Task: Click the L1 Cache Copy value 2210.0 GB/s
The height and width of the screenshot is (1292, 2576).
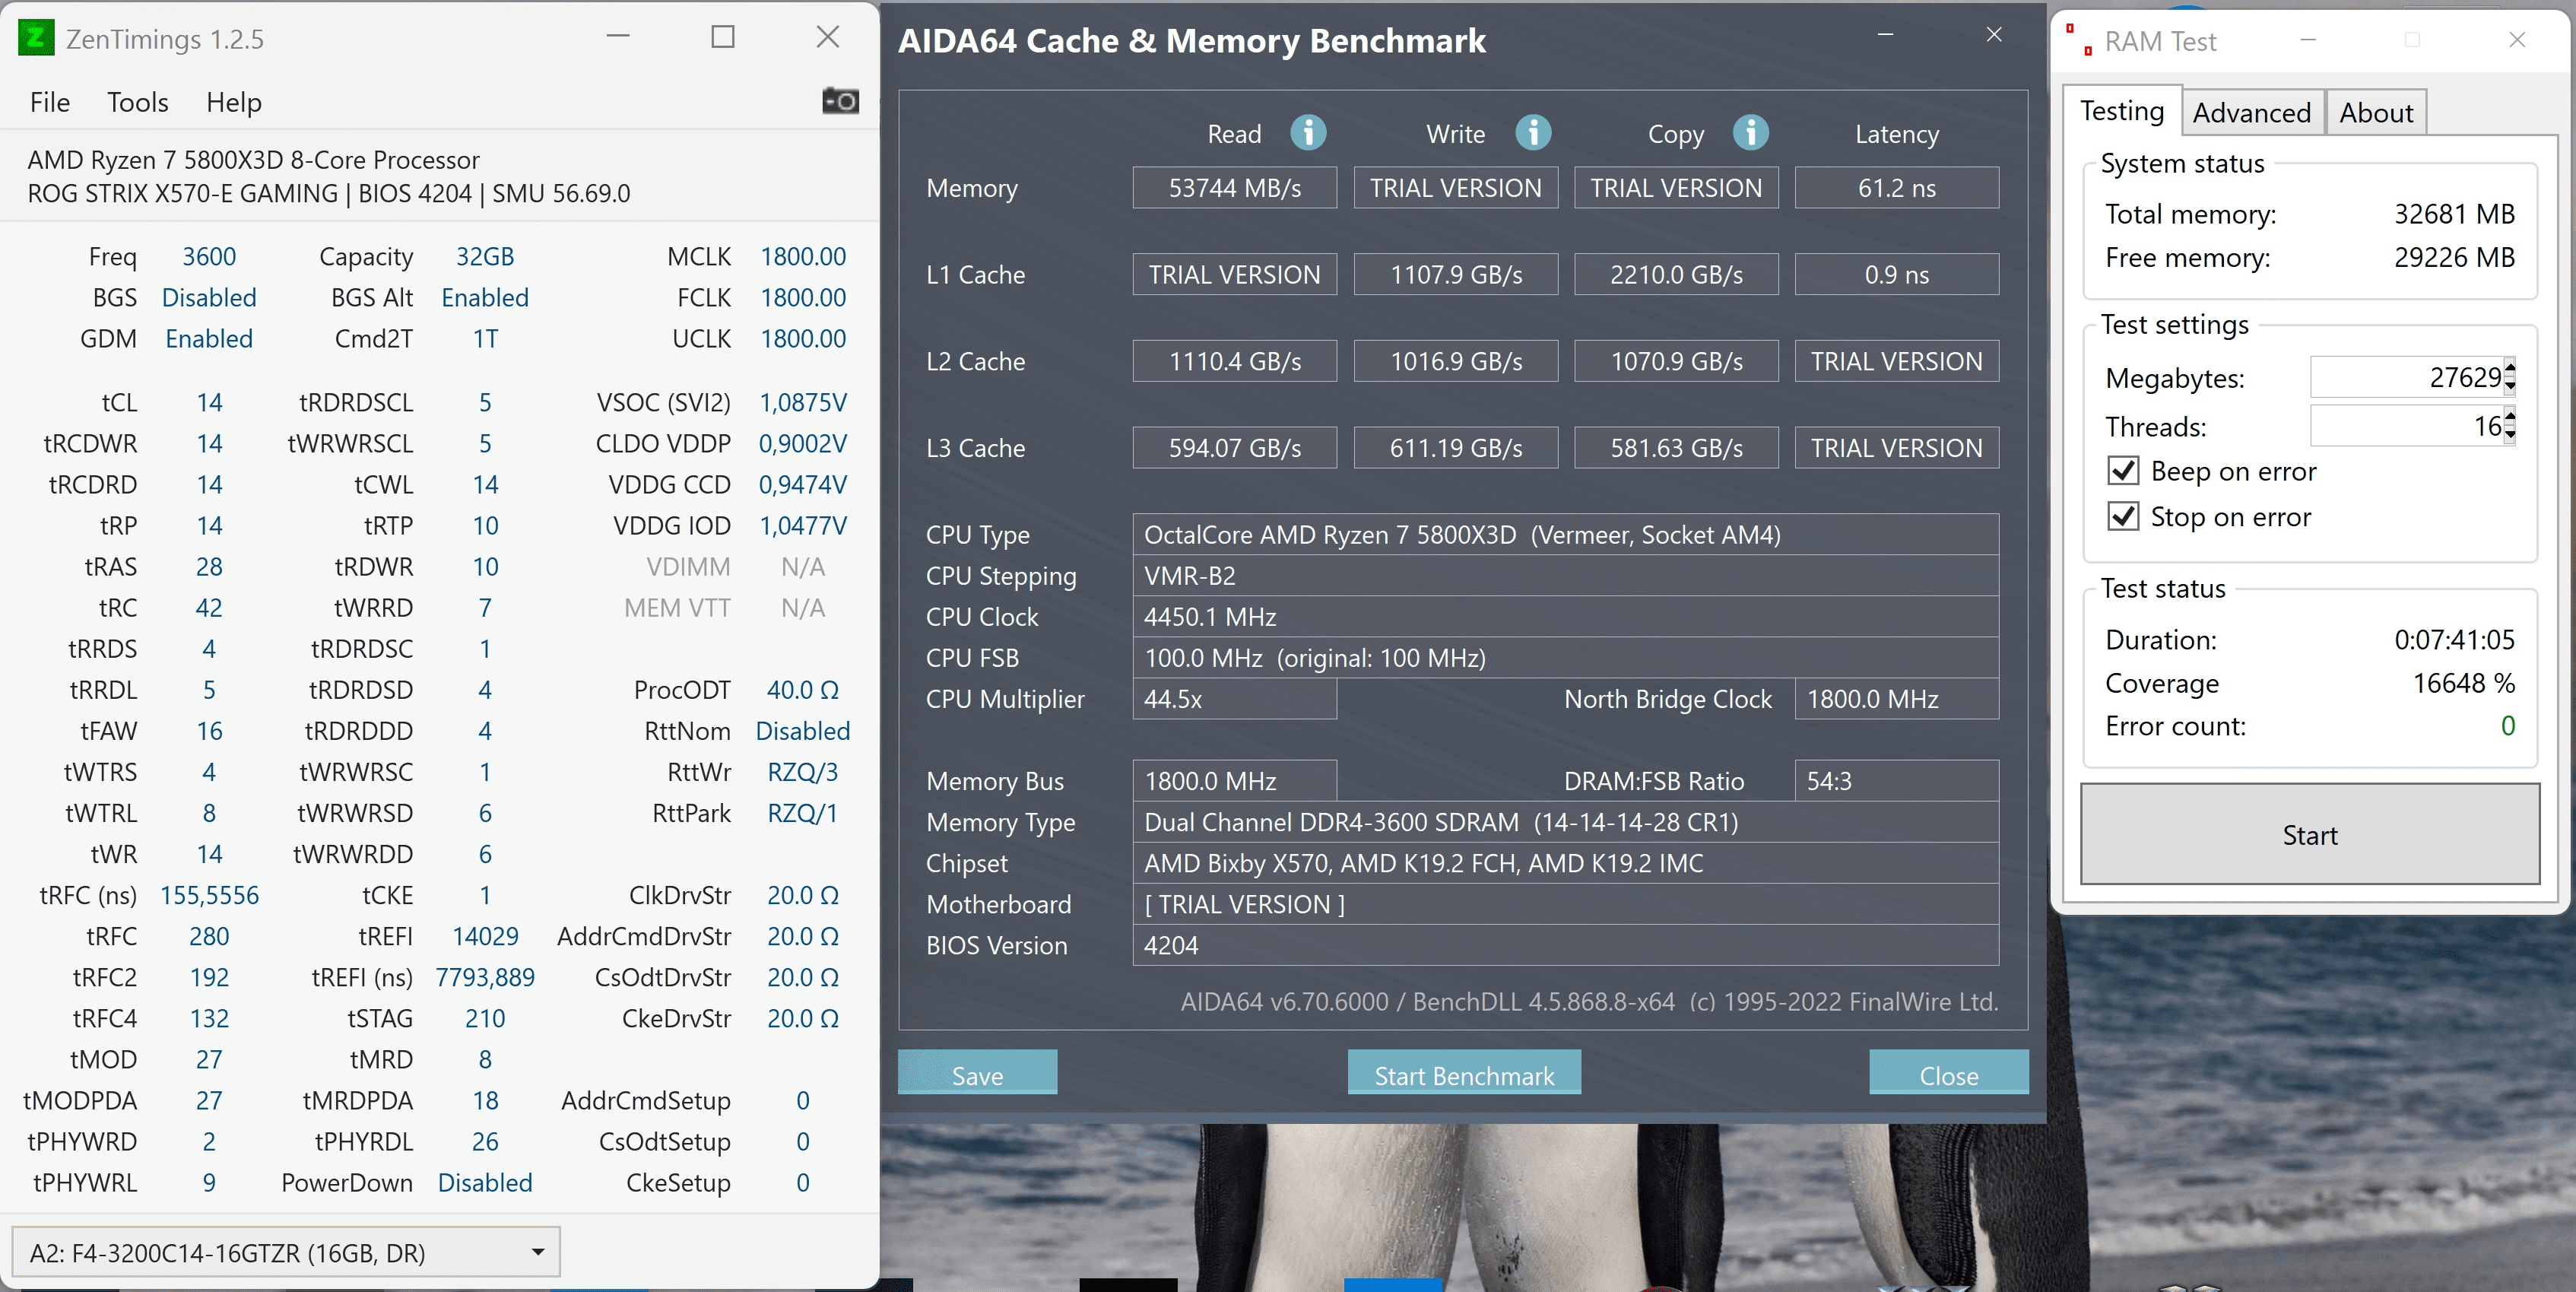Action: point(1676,274)
